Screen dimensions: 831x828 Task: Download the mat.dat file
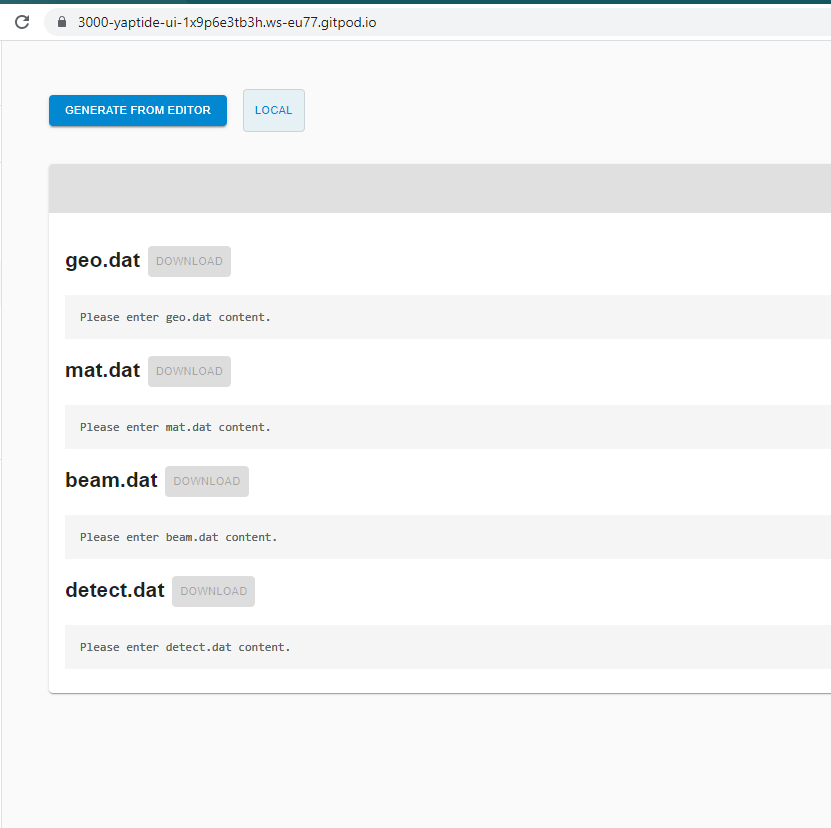189,371
